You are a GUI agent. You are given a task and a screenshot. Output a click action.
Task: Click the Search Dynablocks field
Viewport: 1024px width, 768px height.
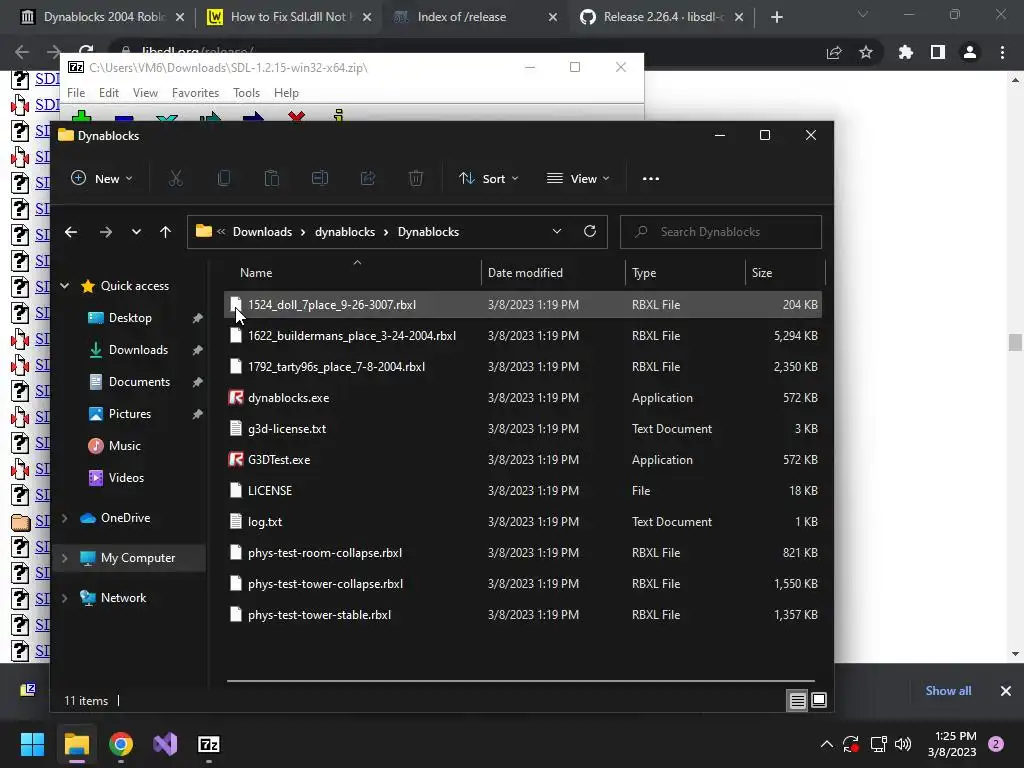[721, 232]
